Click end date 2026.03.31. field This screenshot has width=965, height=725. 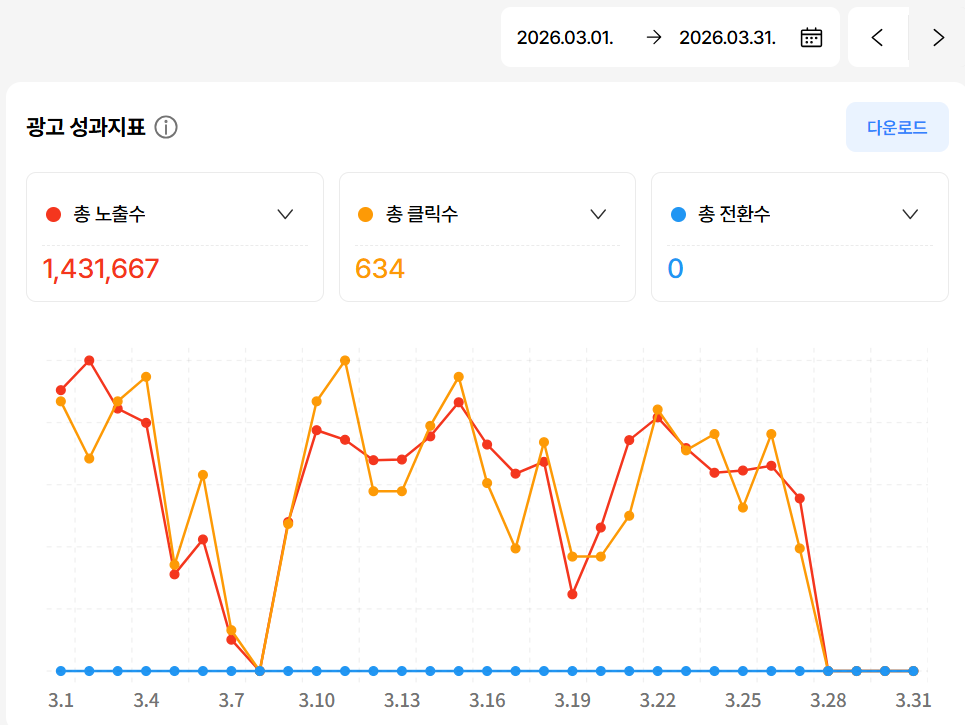(727, 38)
